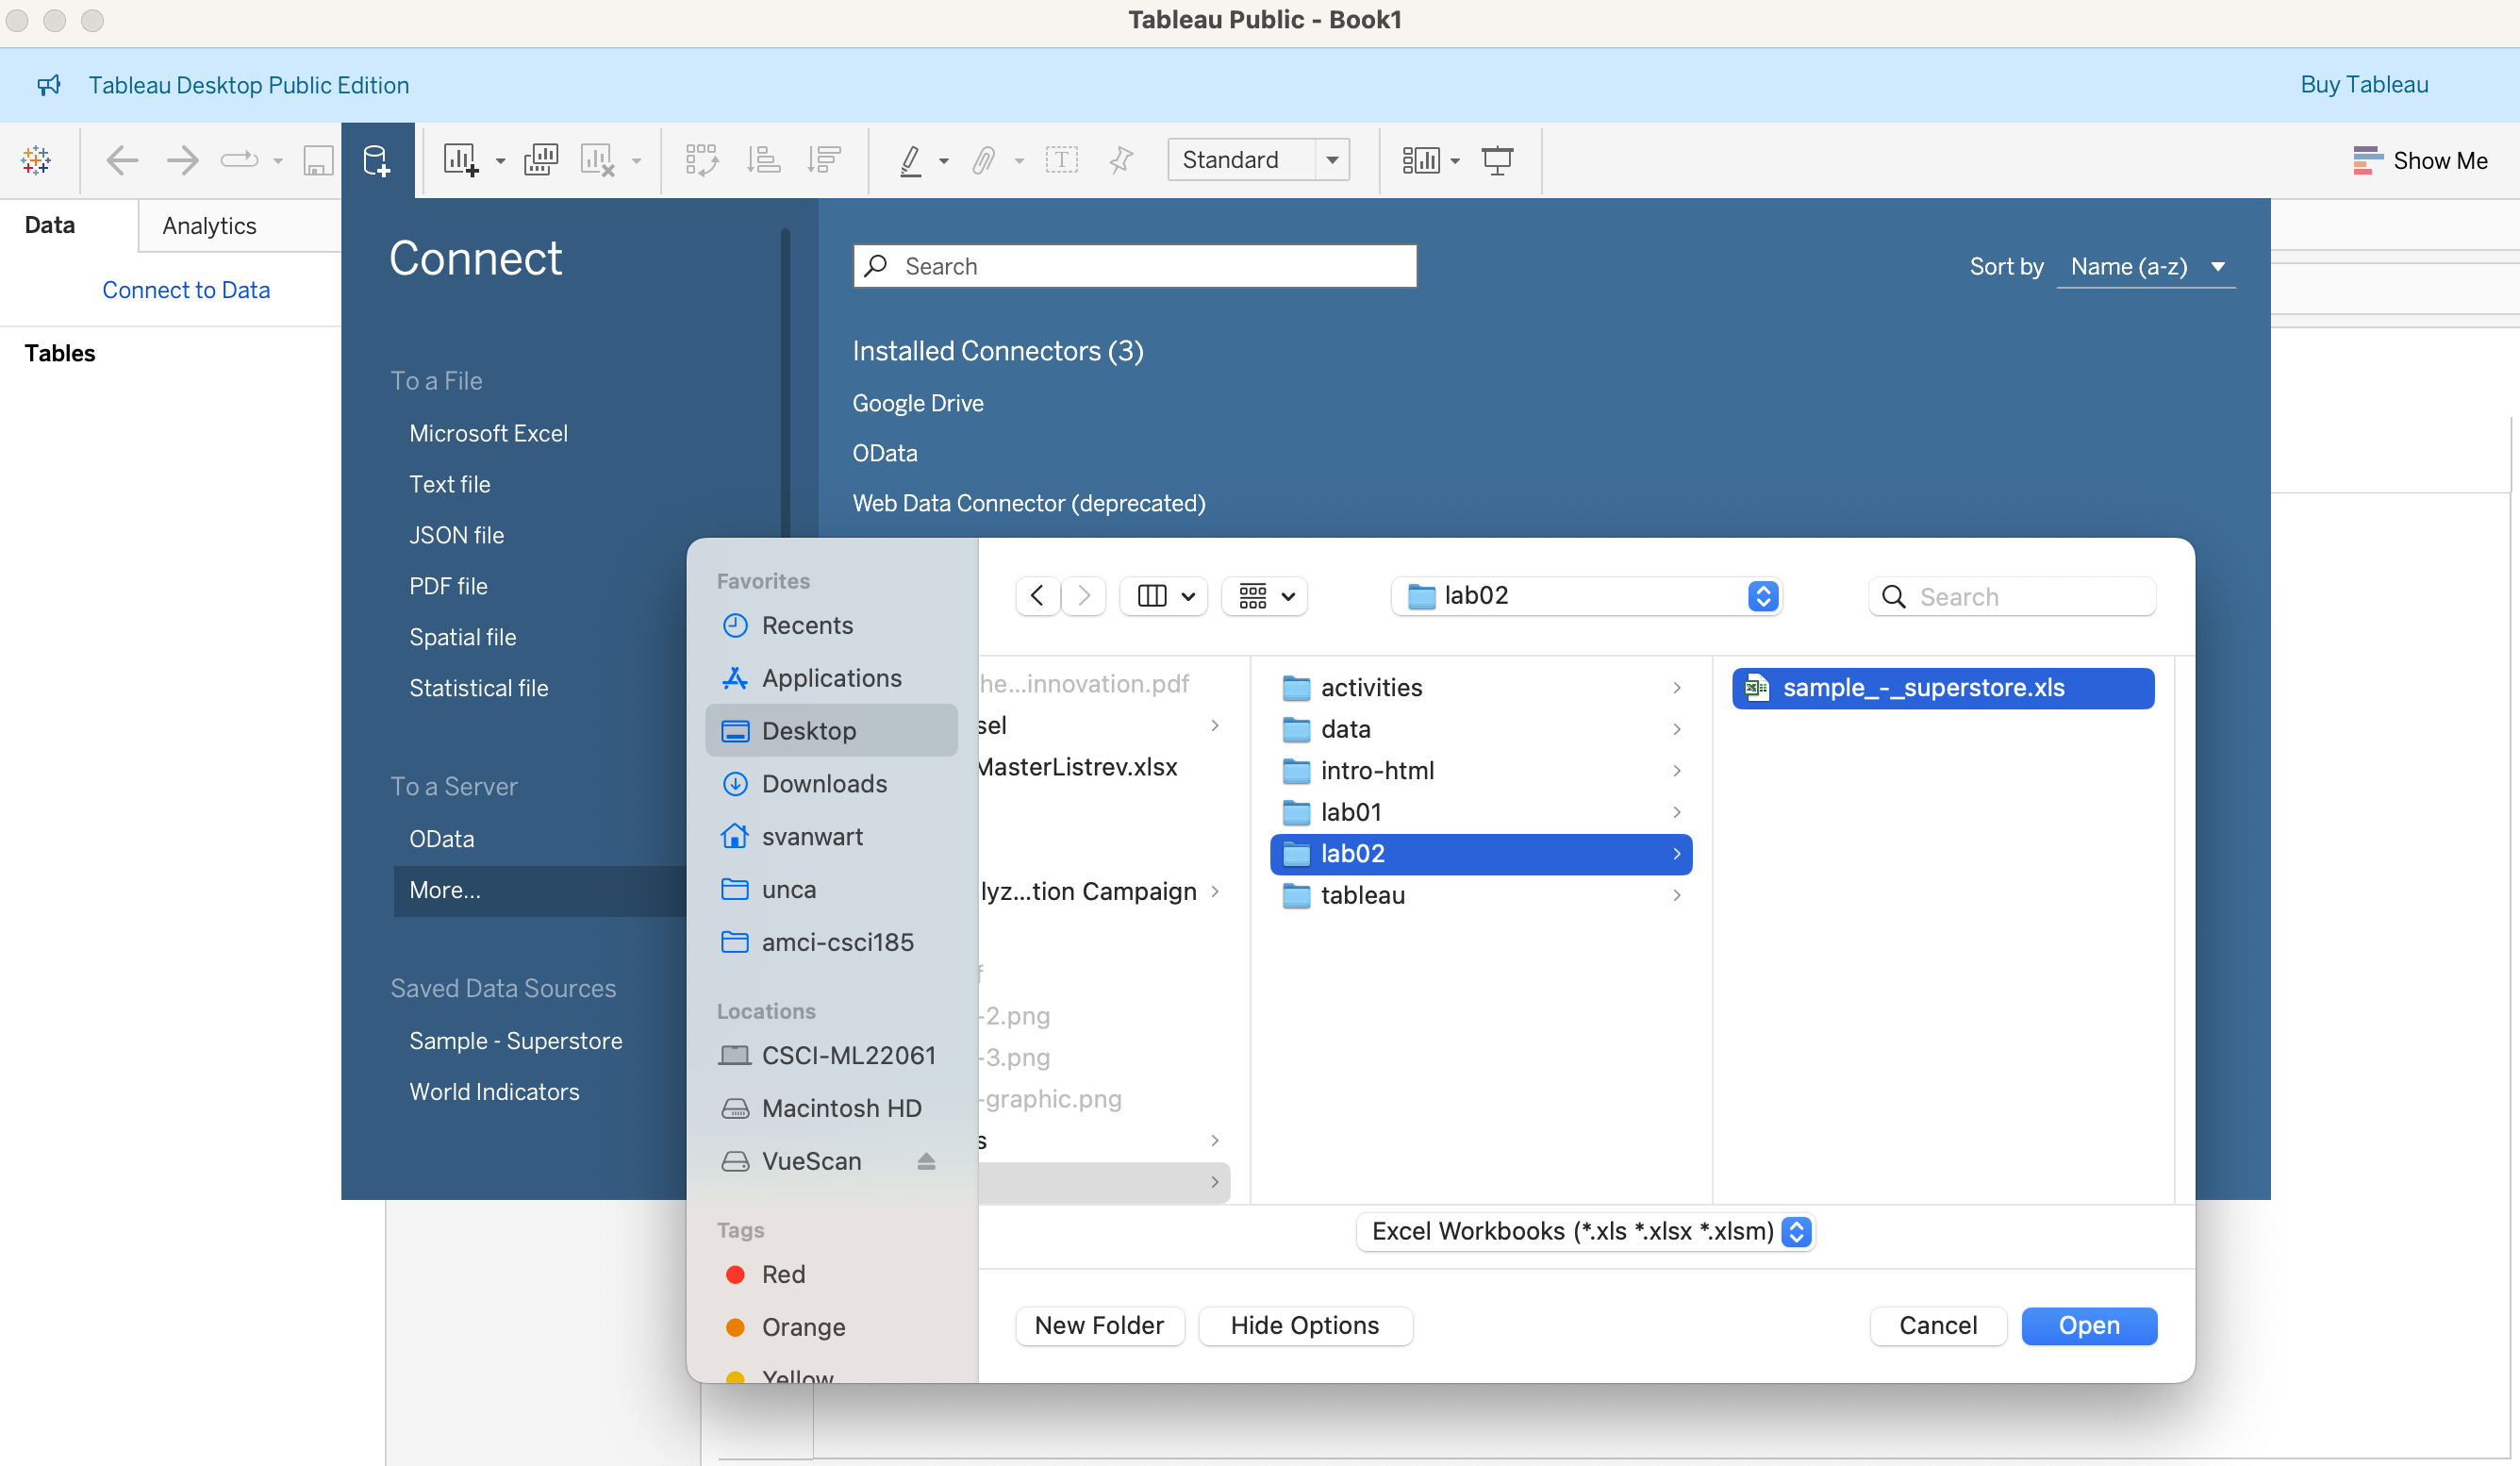The height and width of the screenshot is (1466, 2520).
Task: Select the tableau folder in the file list
Action: point(1362,895)
